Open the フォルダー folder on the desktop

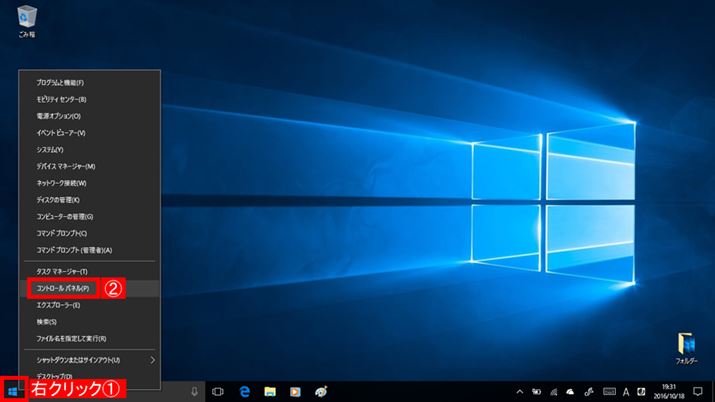click(x=687, y=347)
